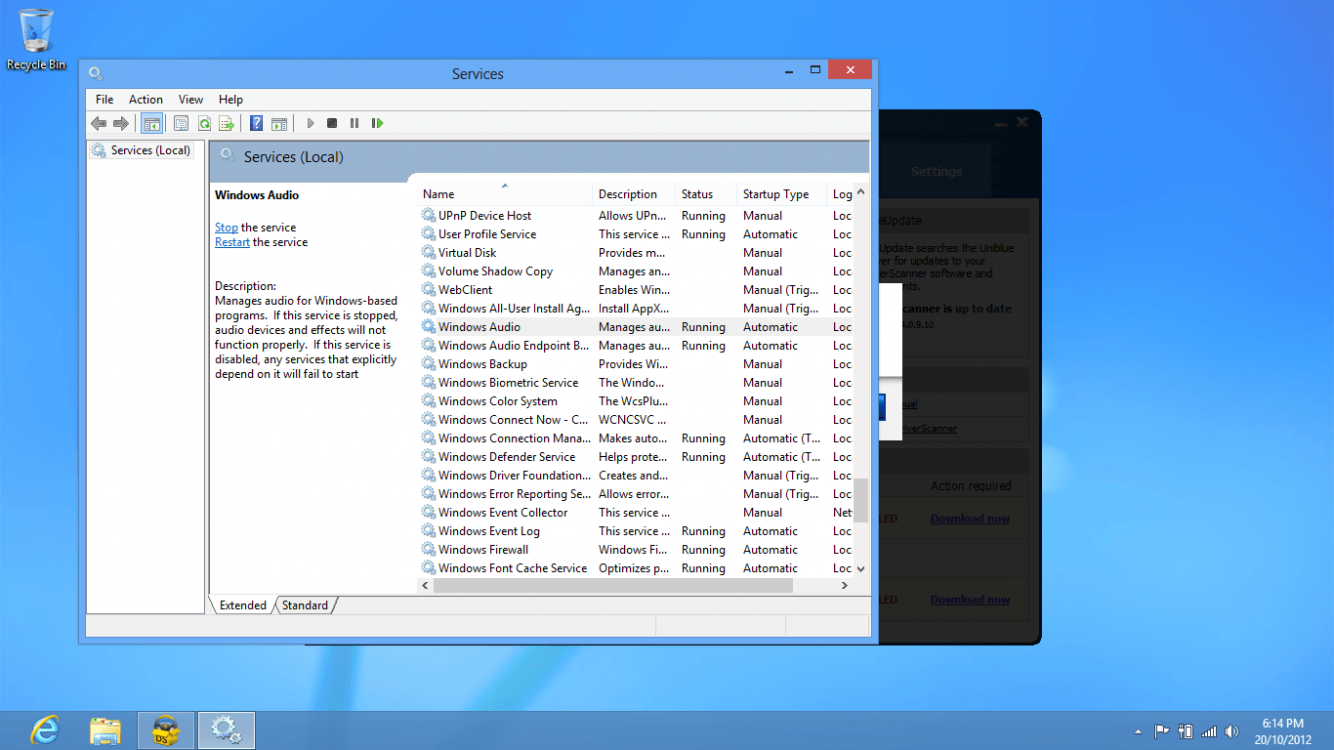
Task: Click the Start Service play icon
Action: [x=310, y=123]
